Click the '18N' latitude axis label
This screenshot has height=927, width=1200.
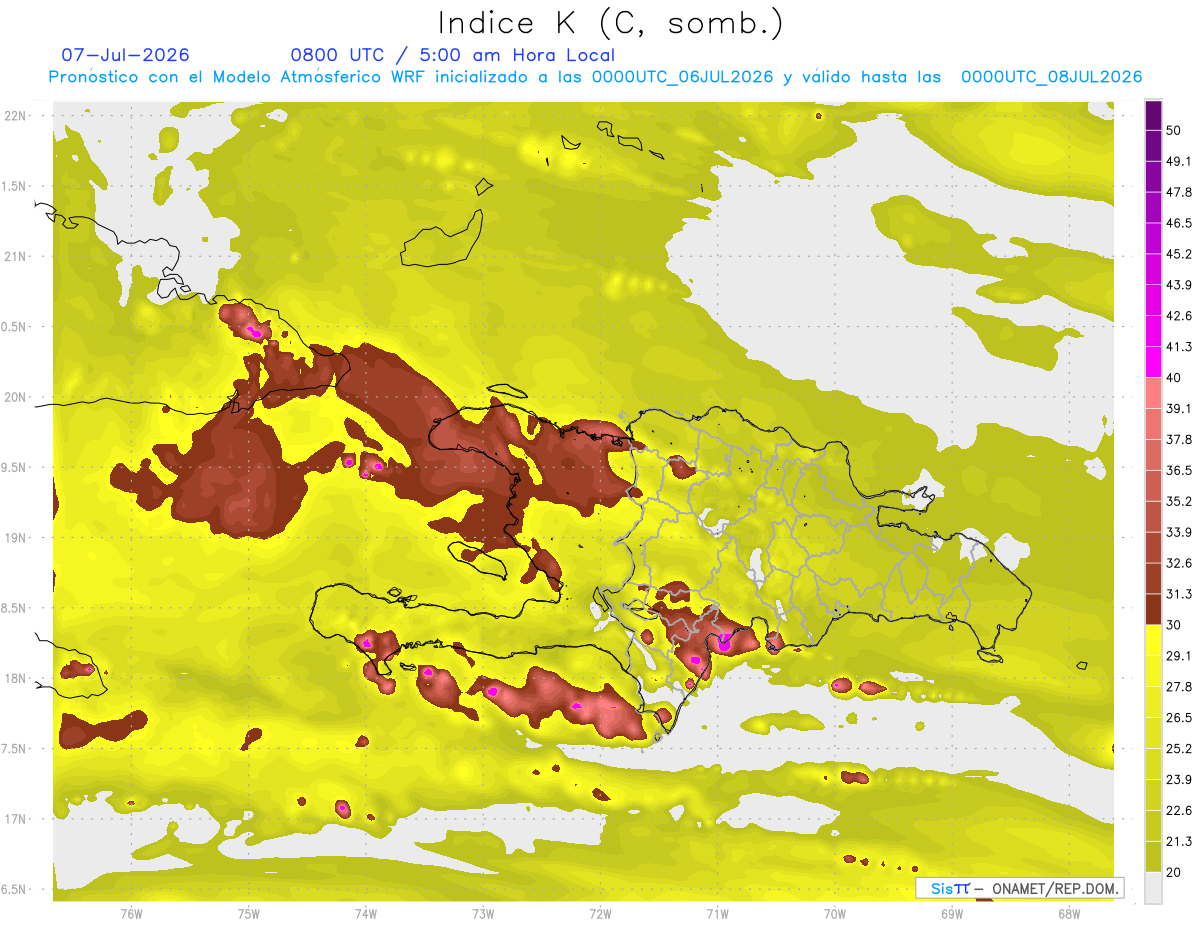(16, 679)
